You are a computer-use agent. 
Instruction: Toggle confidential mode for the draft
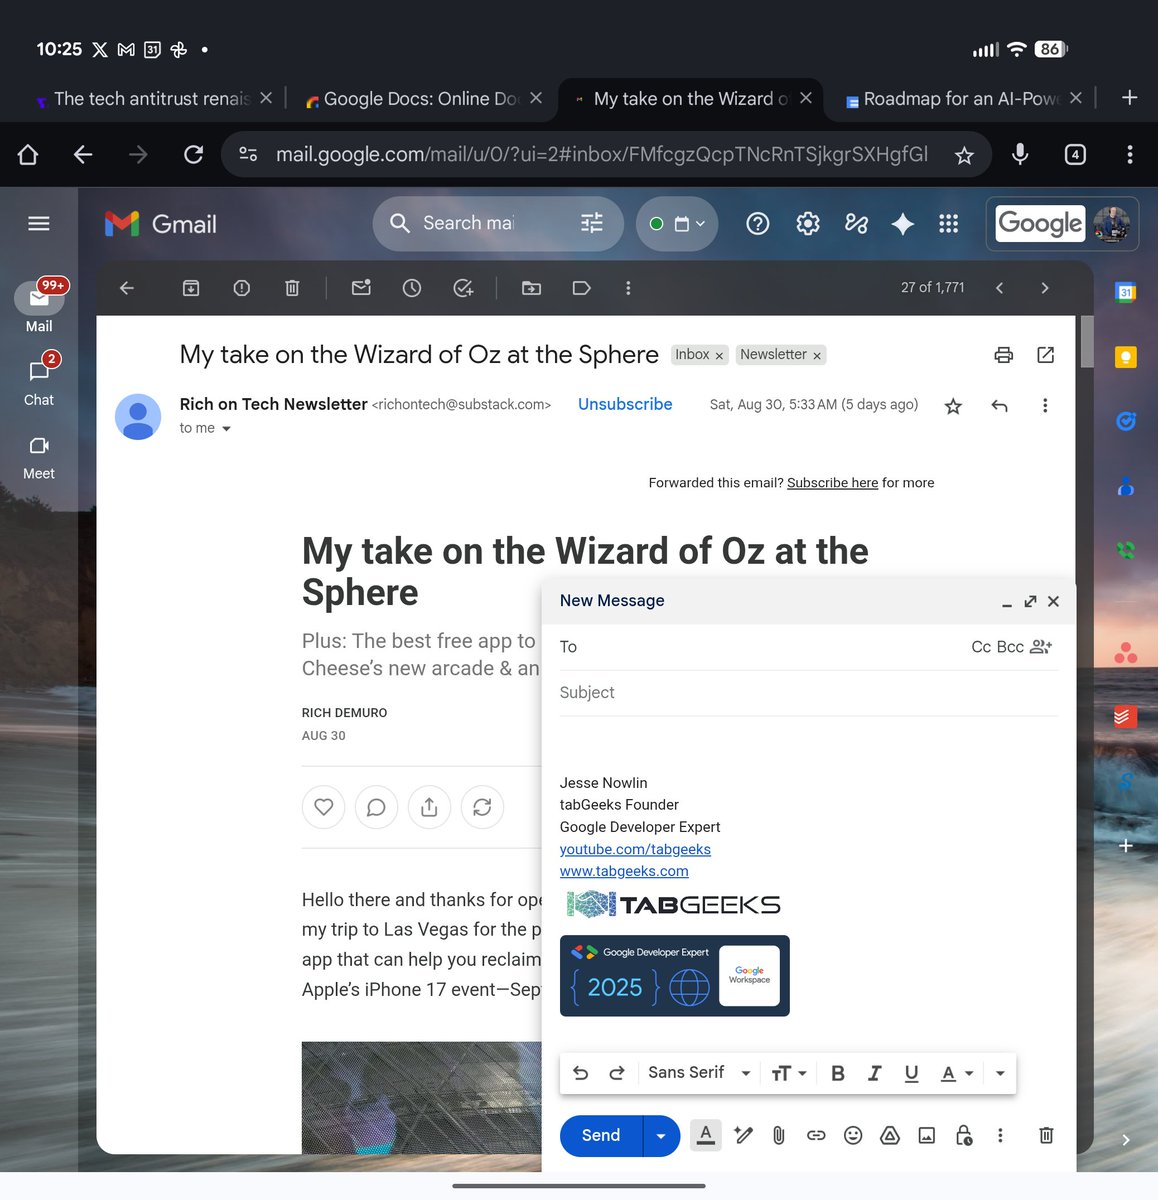click(963, 1135)
